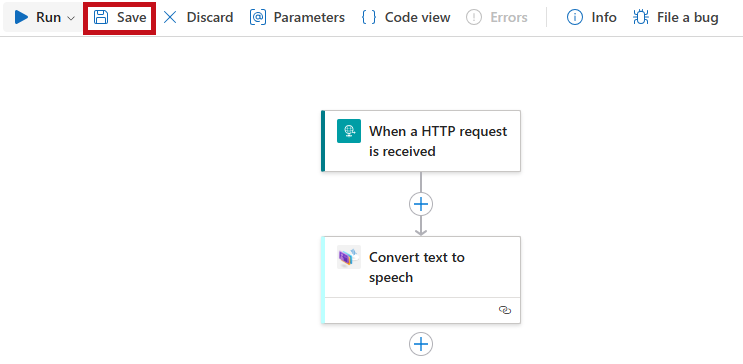Save the workflow
Image resolution: width=743 pixels, height=364 pixels.
coord(119,18)
